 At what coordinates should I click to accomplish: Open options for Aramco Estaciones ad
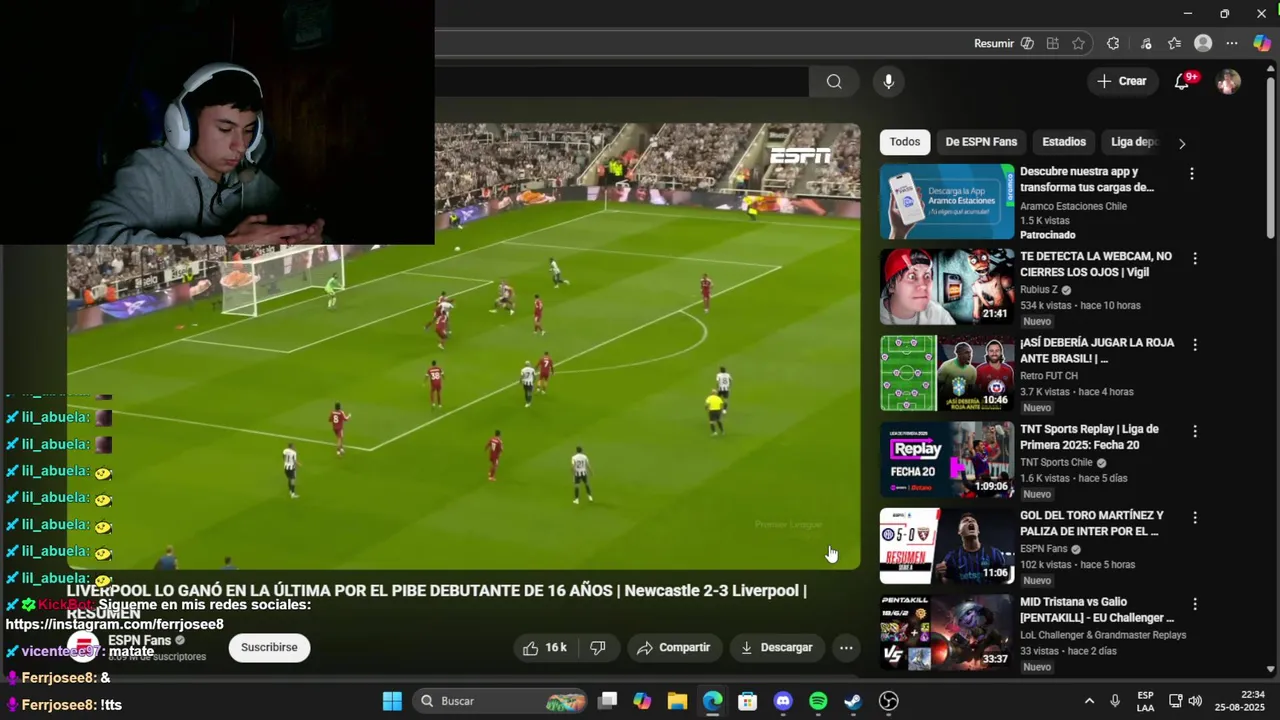(1191, 174)
